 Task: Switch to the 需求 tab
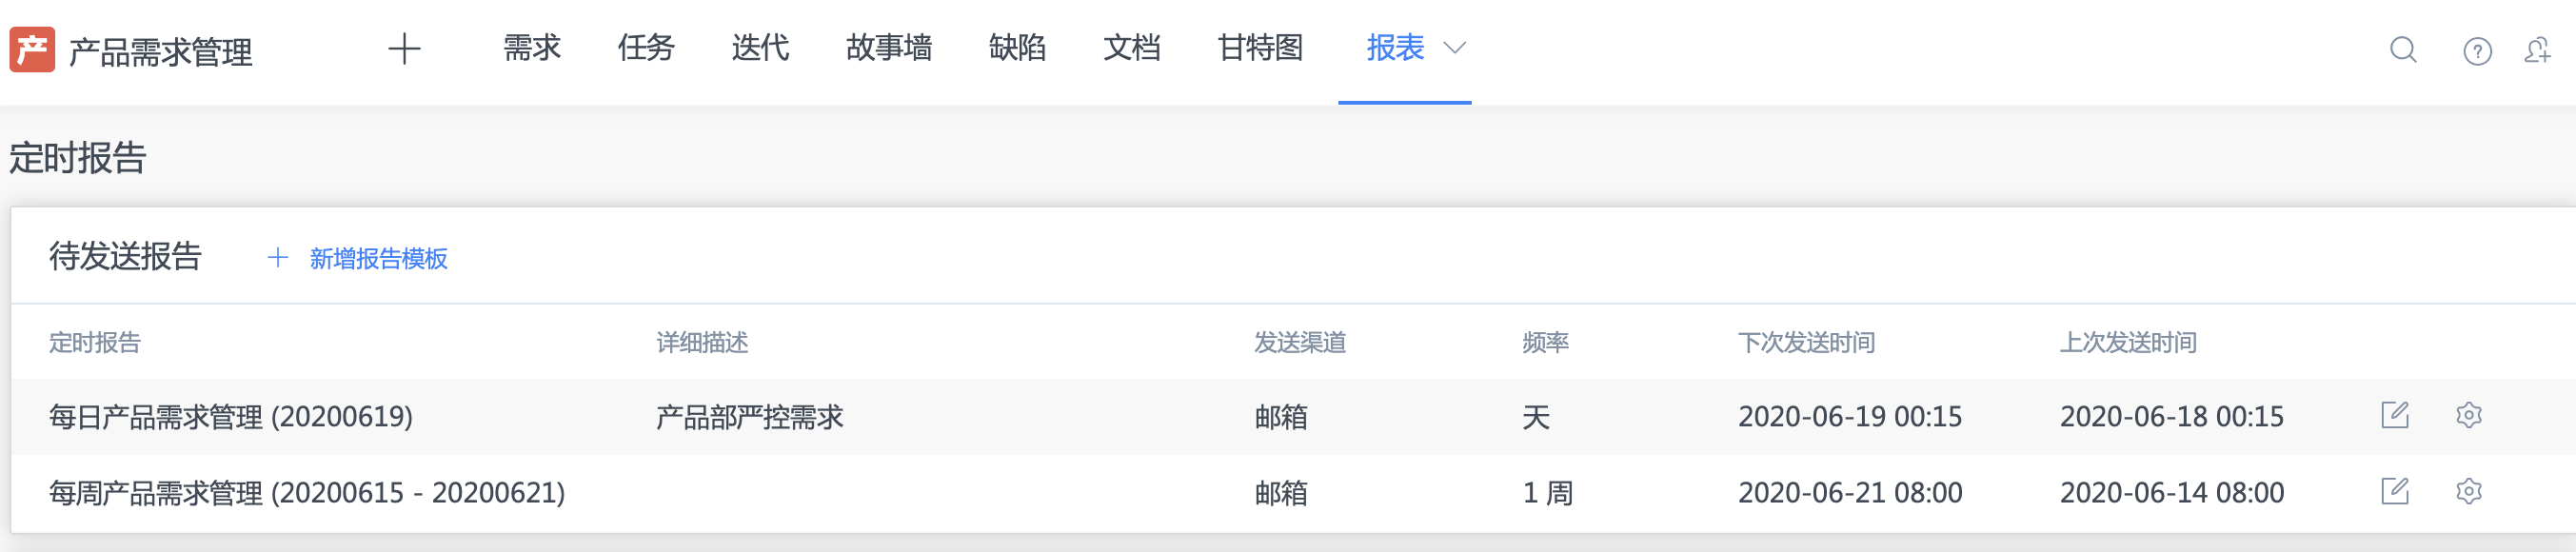[x=531, y=48]
